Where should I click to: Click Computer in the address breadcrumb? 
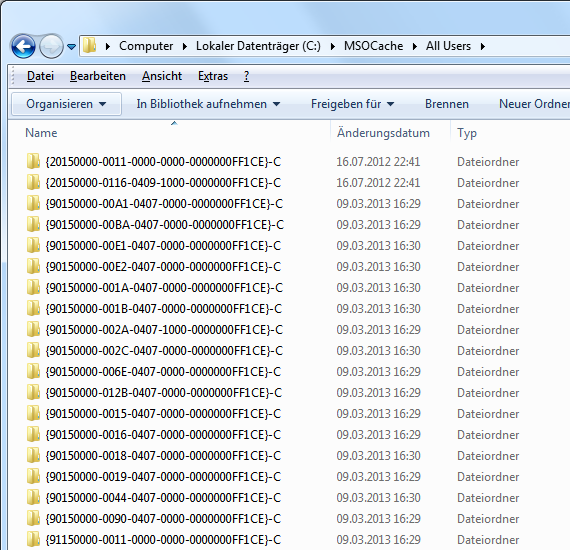[x=146, y=46]
